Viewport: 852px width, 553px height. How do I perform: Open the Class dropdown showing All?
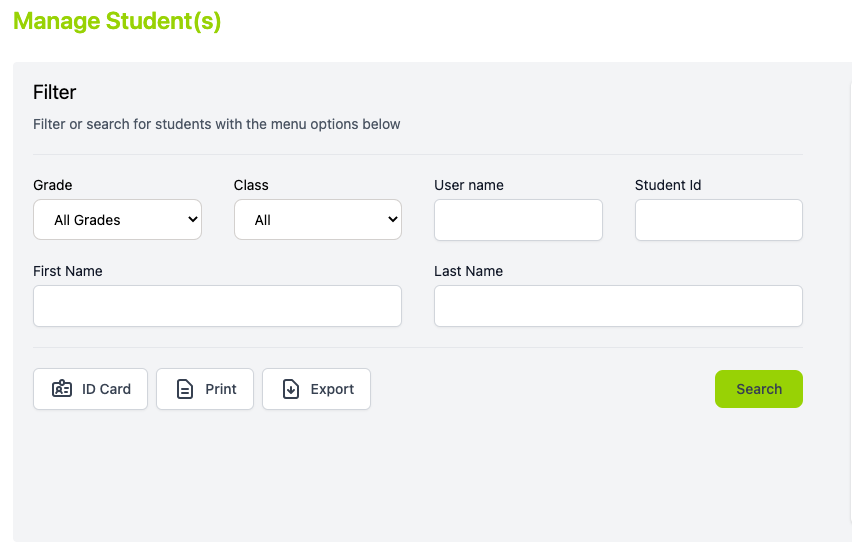(318, 219)
